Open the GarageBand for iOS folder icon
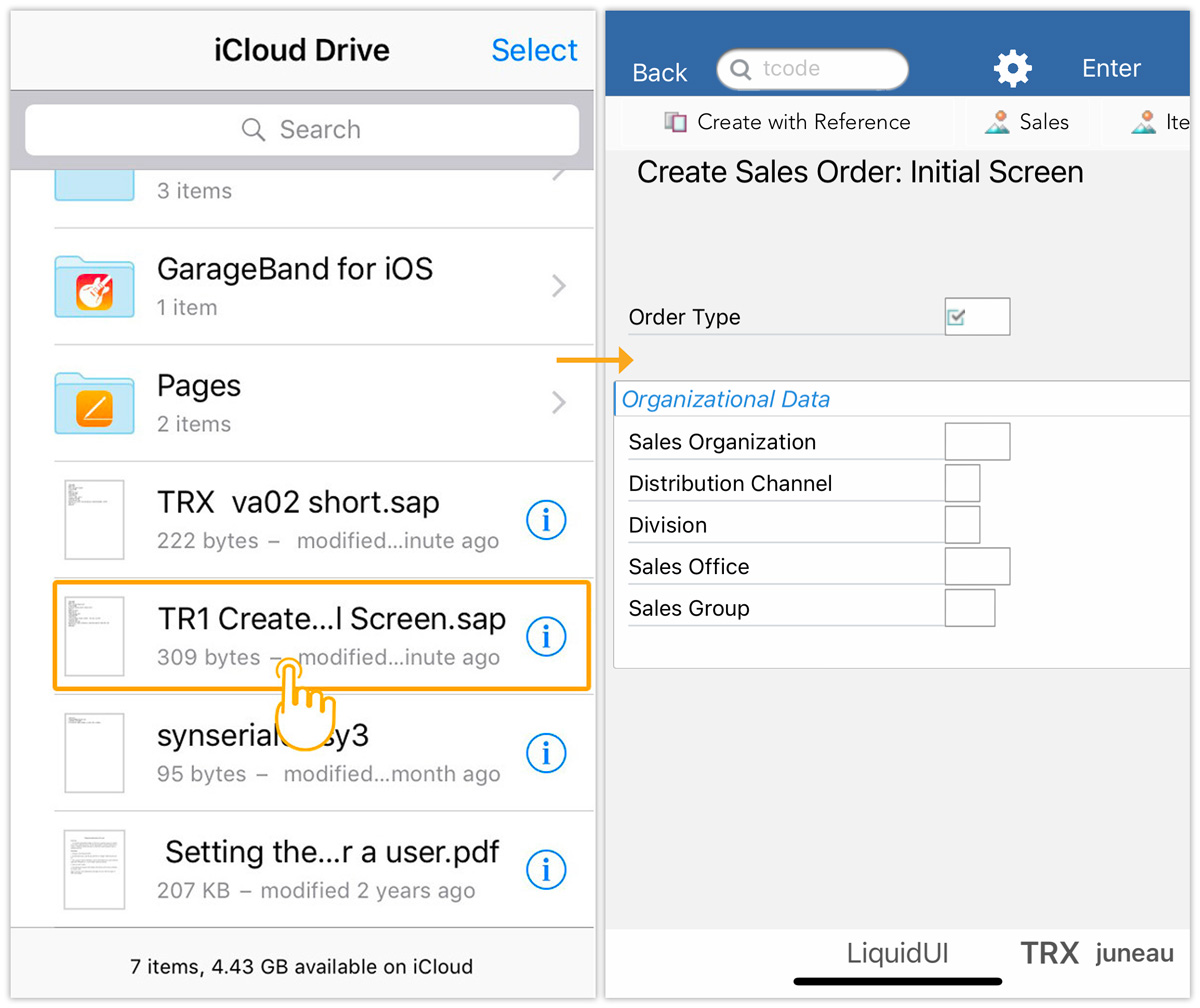1200x1008 pixels. click(94, 287)
